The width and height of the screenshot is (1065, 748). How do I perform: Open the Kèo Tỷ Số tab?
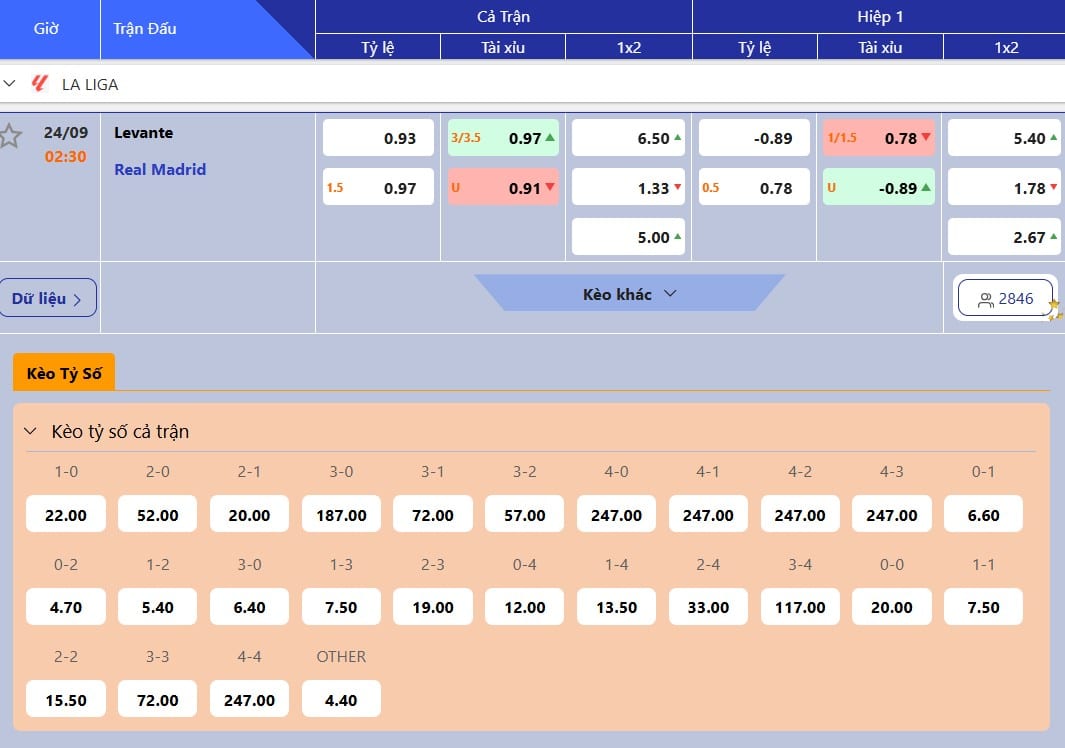pos(64,373)
